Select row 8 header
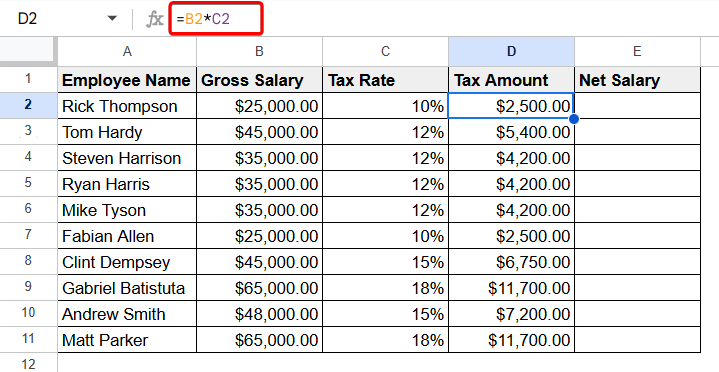The height and width of the screenshot is (372, 719). pyautogui.click(x=28, y=261)
